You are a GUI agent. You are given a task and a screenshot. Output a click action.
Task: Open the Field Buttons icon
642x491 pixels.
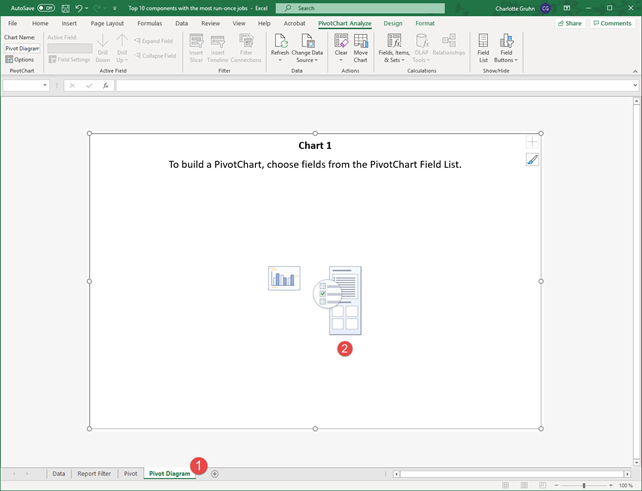[506, 41]
